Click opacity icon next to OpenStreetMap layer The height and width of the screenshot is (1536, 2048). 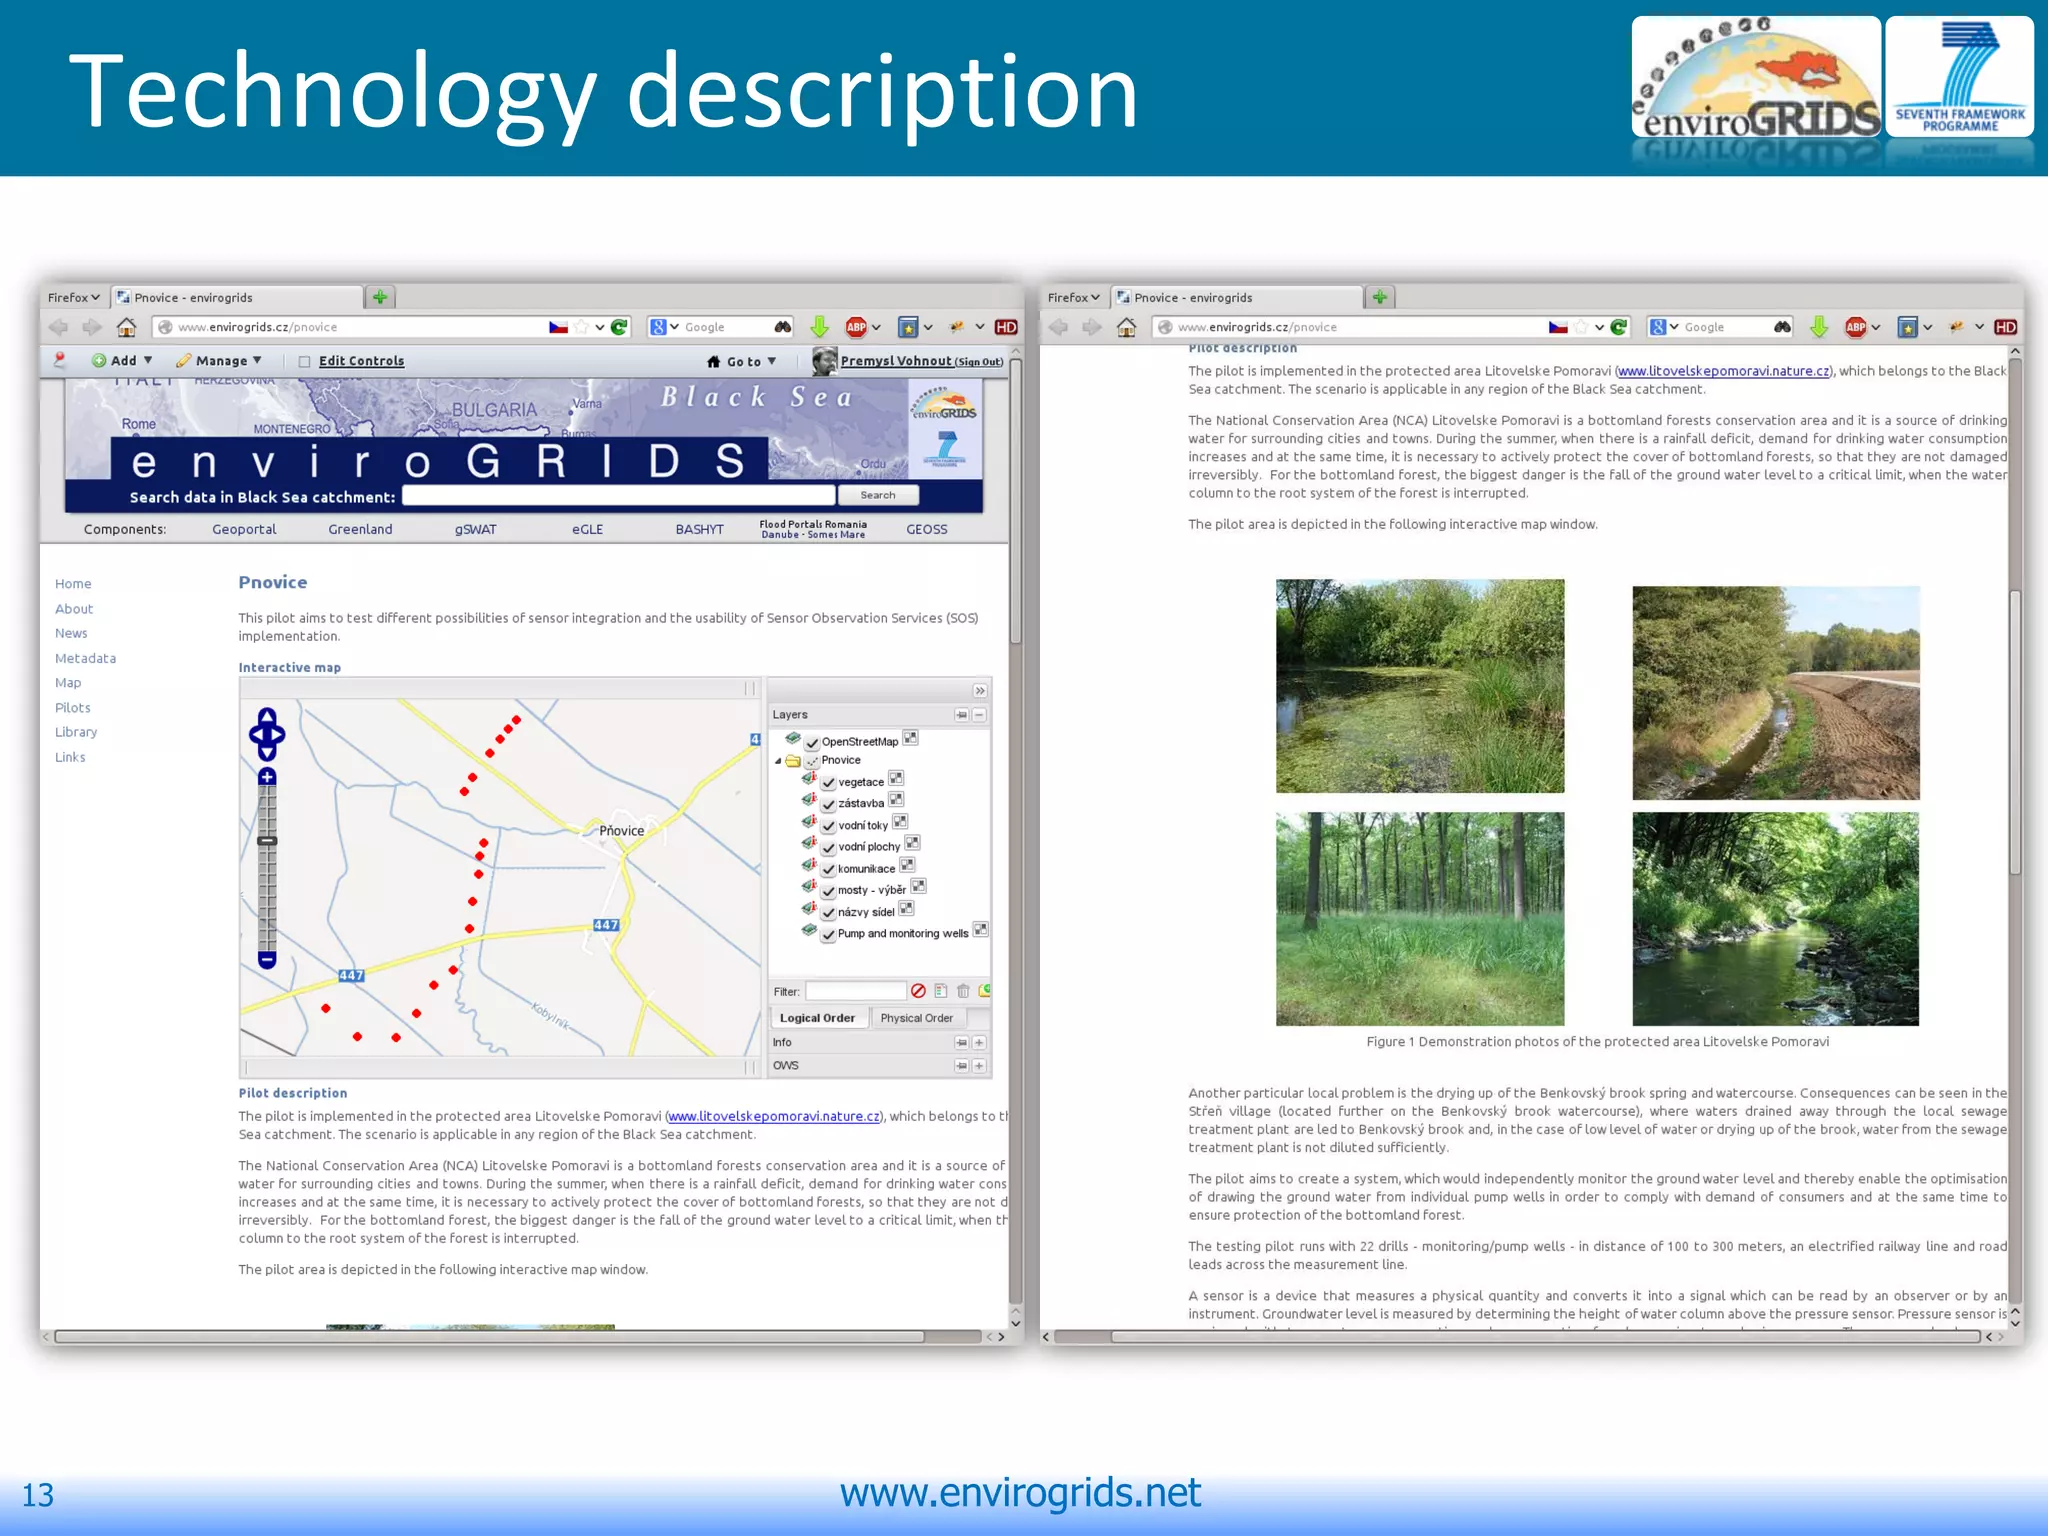910,738
